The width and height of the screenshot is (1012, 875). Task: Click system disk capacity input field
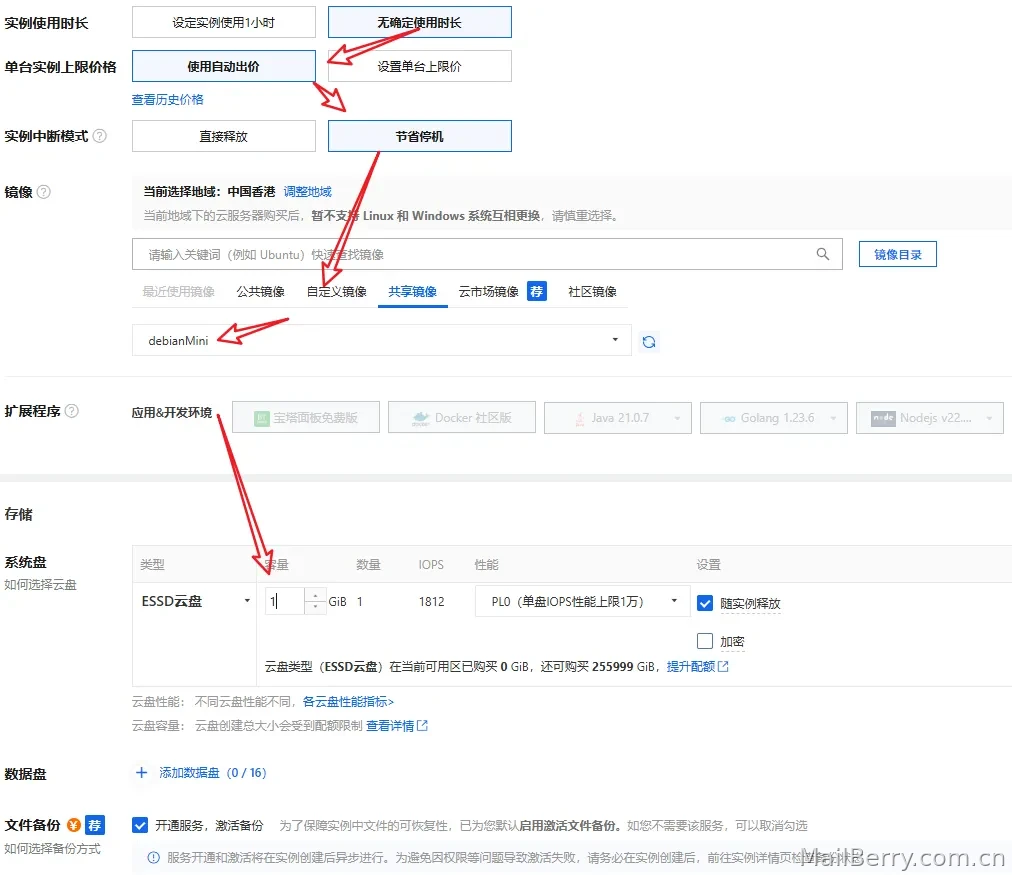(x=285, y=601)
